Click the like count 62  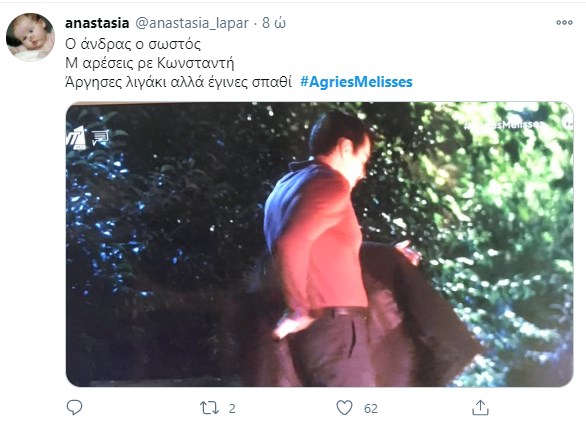(x=370, y=409)
